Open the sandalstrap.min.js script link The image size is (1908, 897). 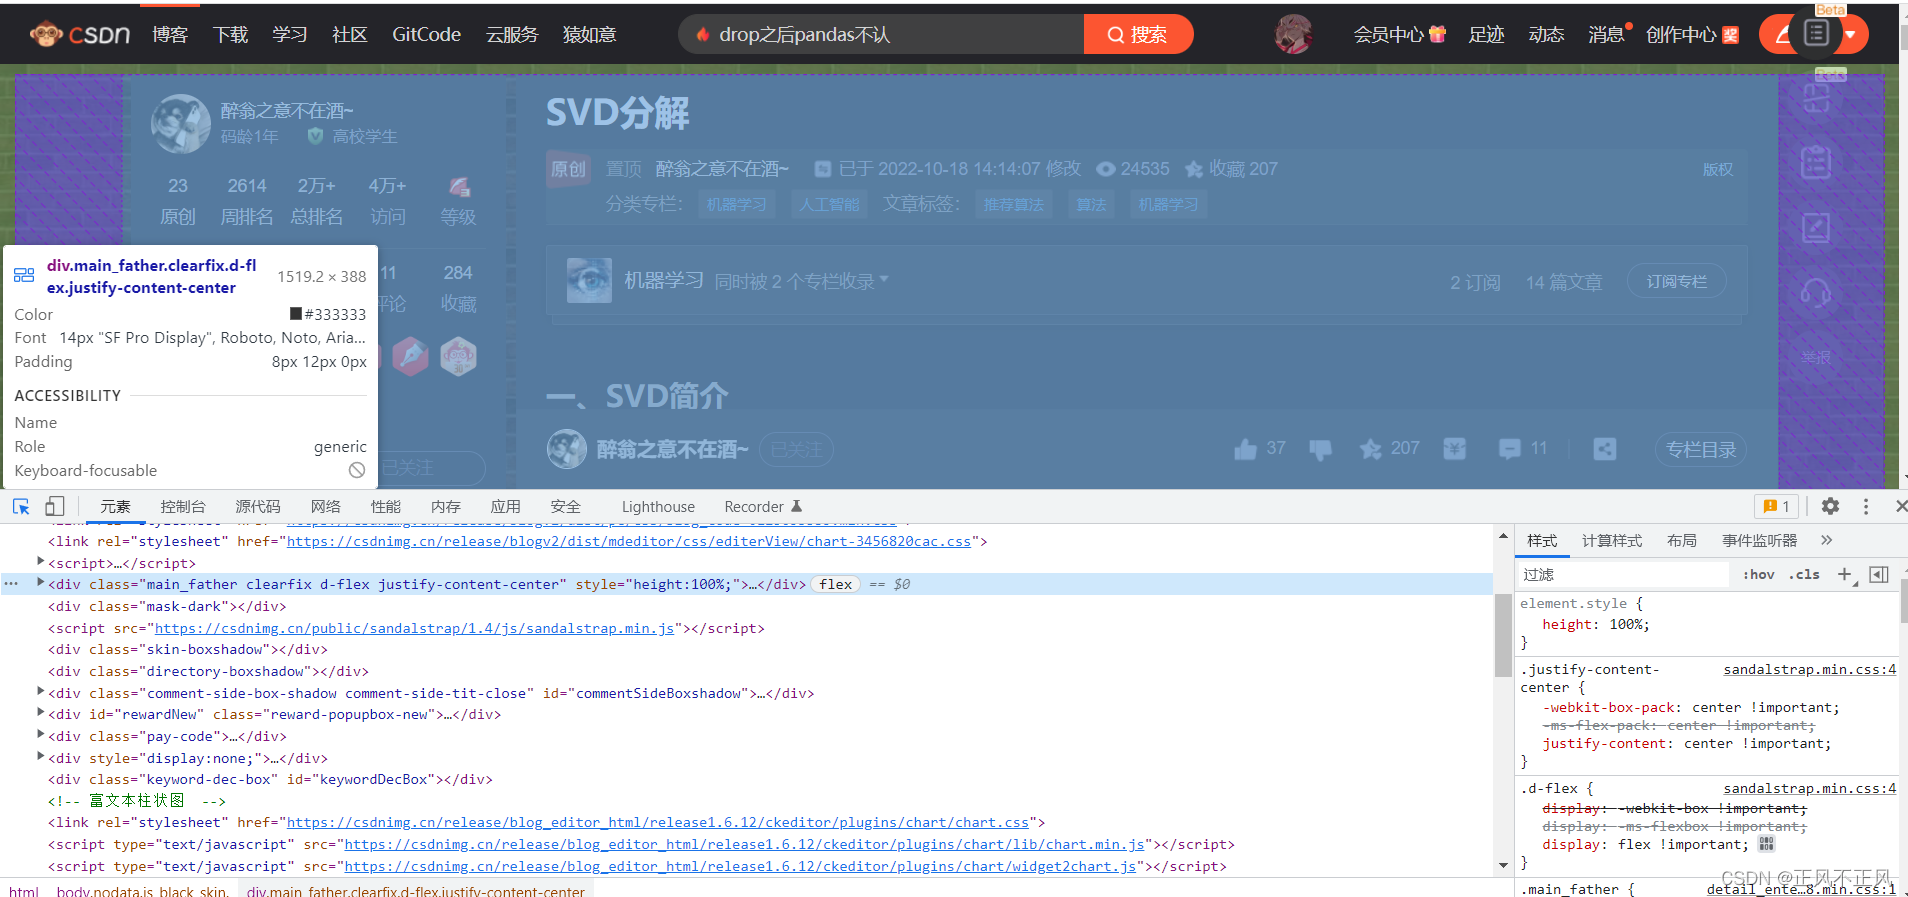tap(414, 629)
